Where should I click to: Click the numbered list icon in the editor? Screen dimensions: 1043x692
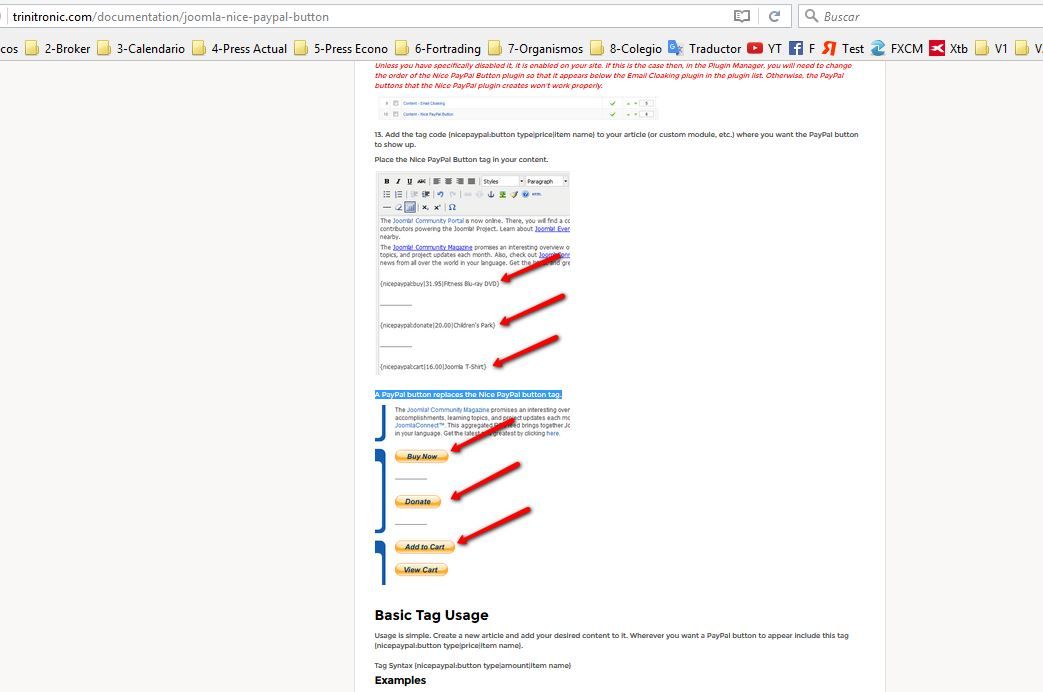[398, 194]
